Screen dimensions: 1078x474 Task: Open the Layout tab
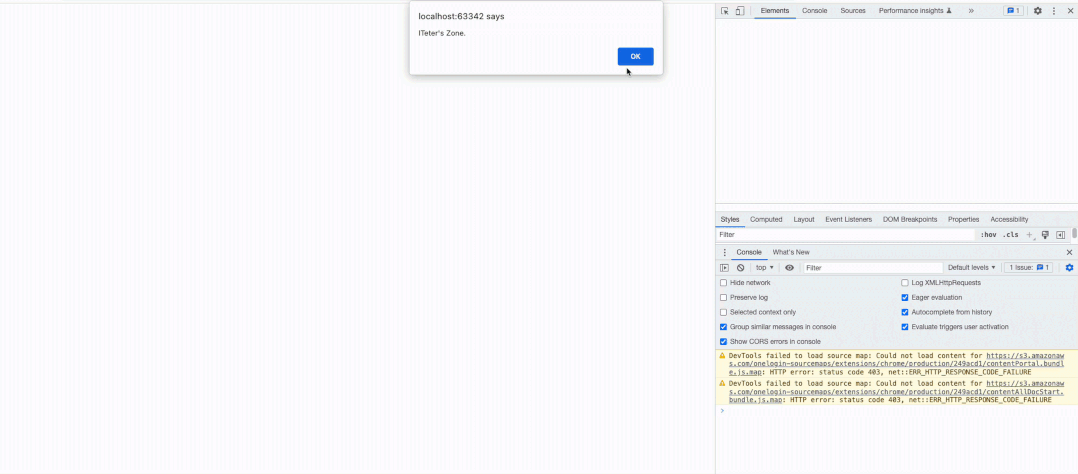click(804, 219)
